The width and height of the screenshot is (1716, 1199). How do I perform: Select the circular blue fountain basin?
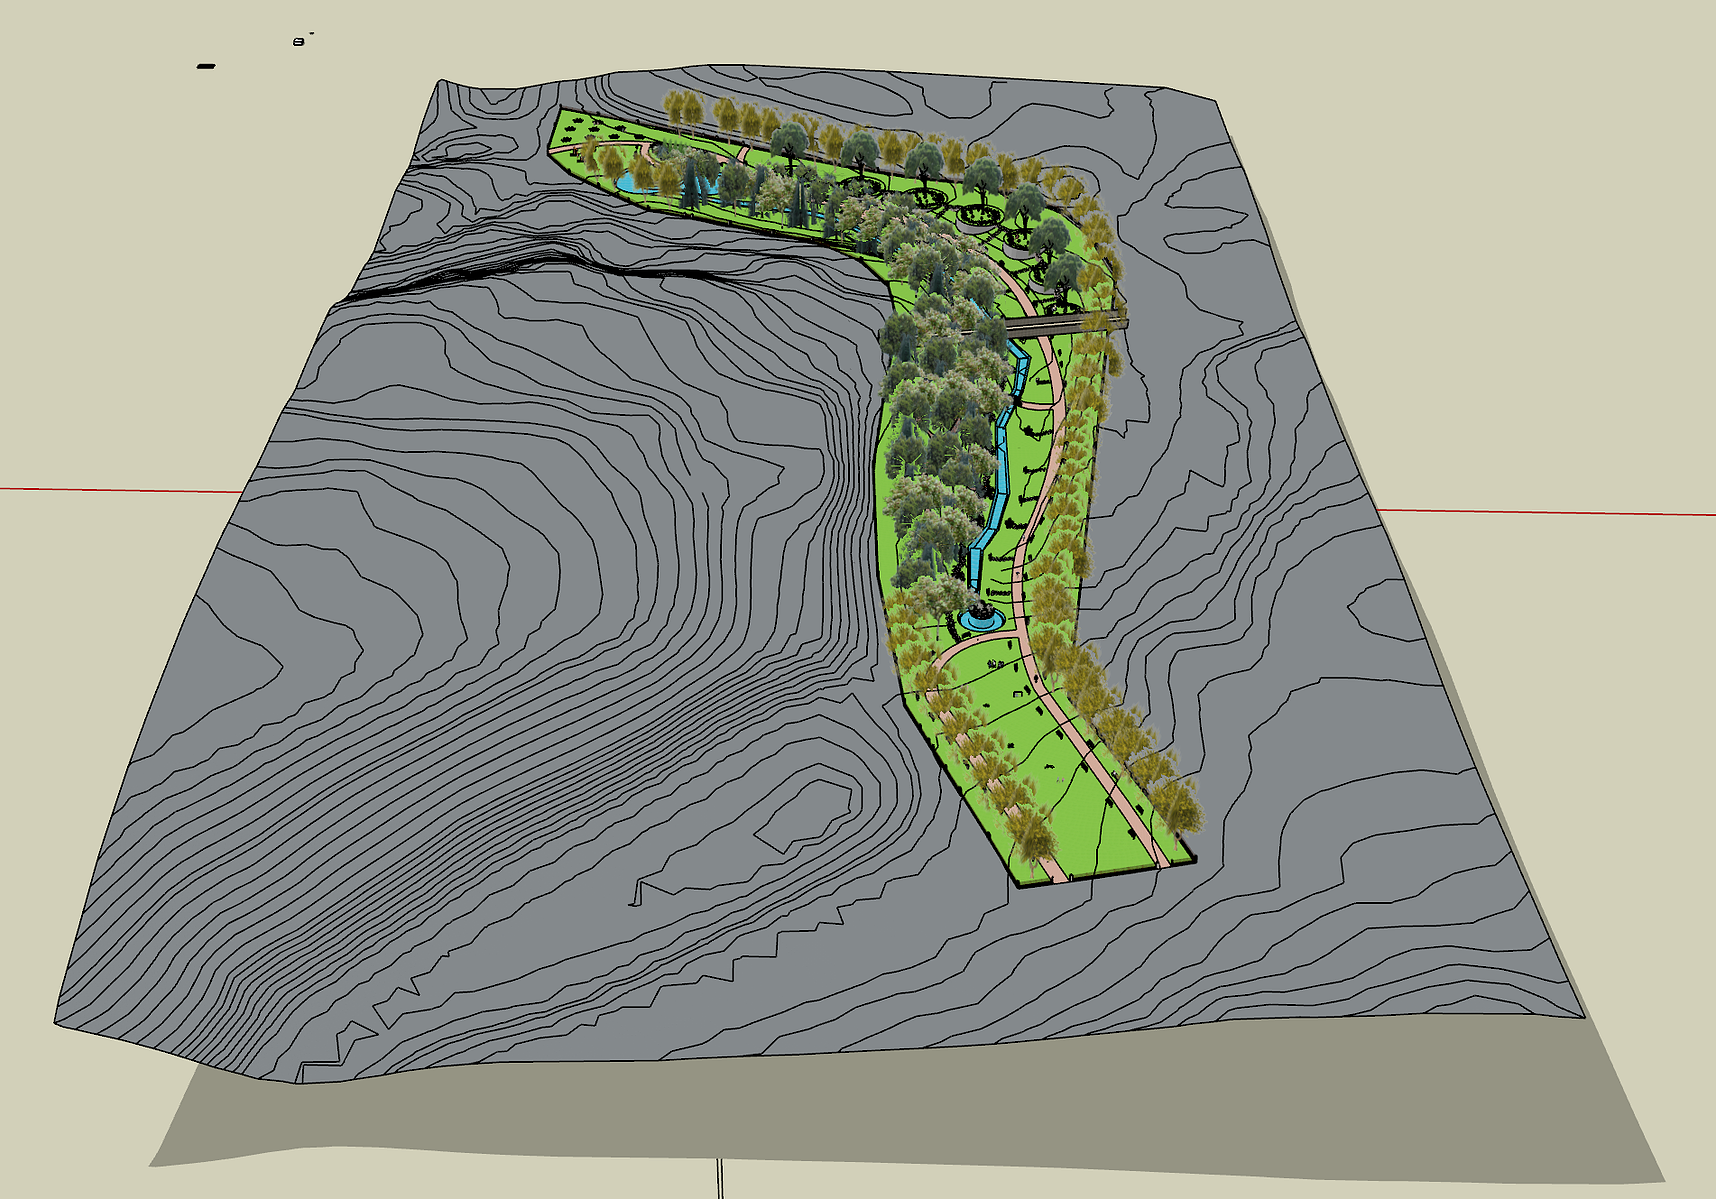[981, 620]
